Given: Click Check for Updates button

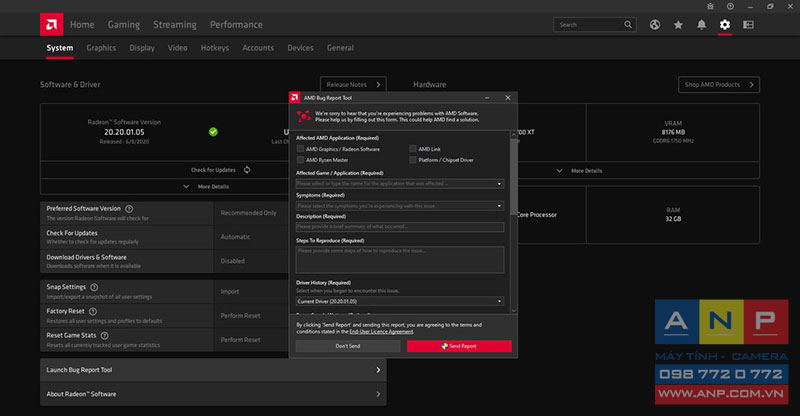Looking at the screenshot, I should pos(220,170).
